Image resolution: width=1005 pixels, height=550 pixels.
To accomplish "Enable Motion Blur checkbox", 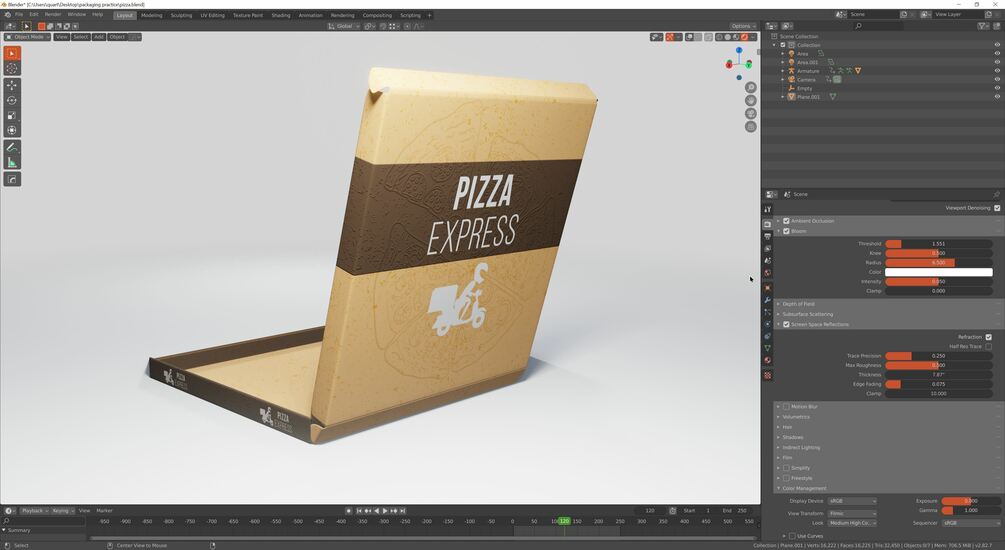I will [x=786, y=407].
